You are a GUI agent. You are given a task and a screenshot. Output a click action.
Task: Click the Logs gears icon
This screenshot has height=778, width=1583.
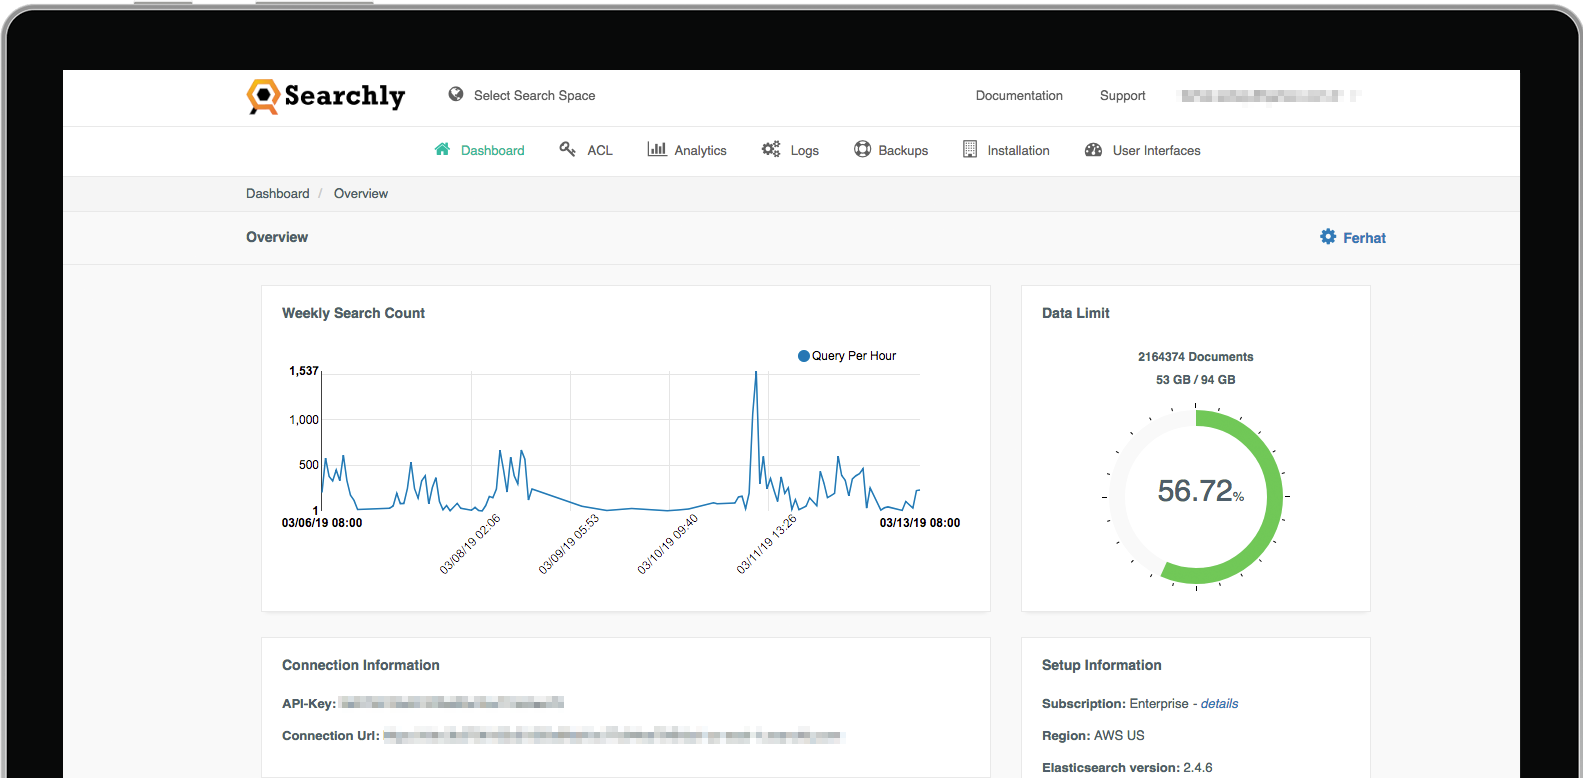771,149
